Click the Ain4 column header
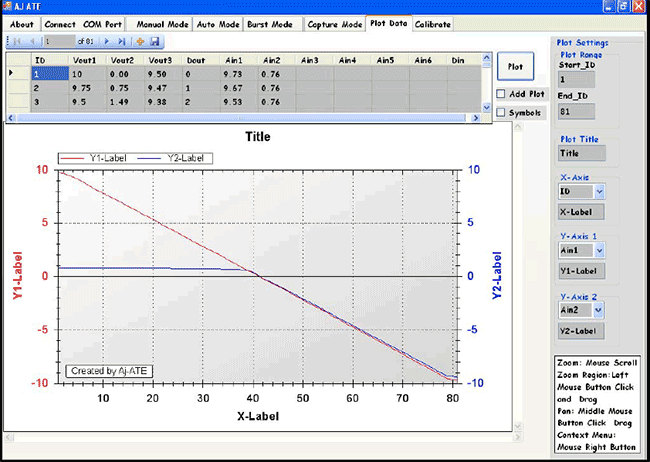The height and width of the screenshot is (462, 650). pos(352,60)
